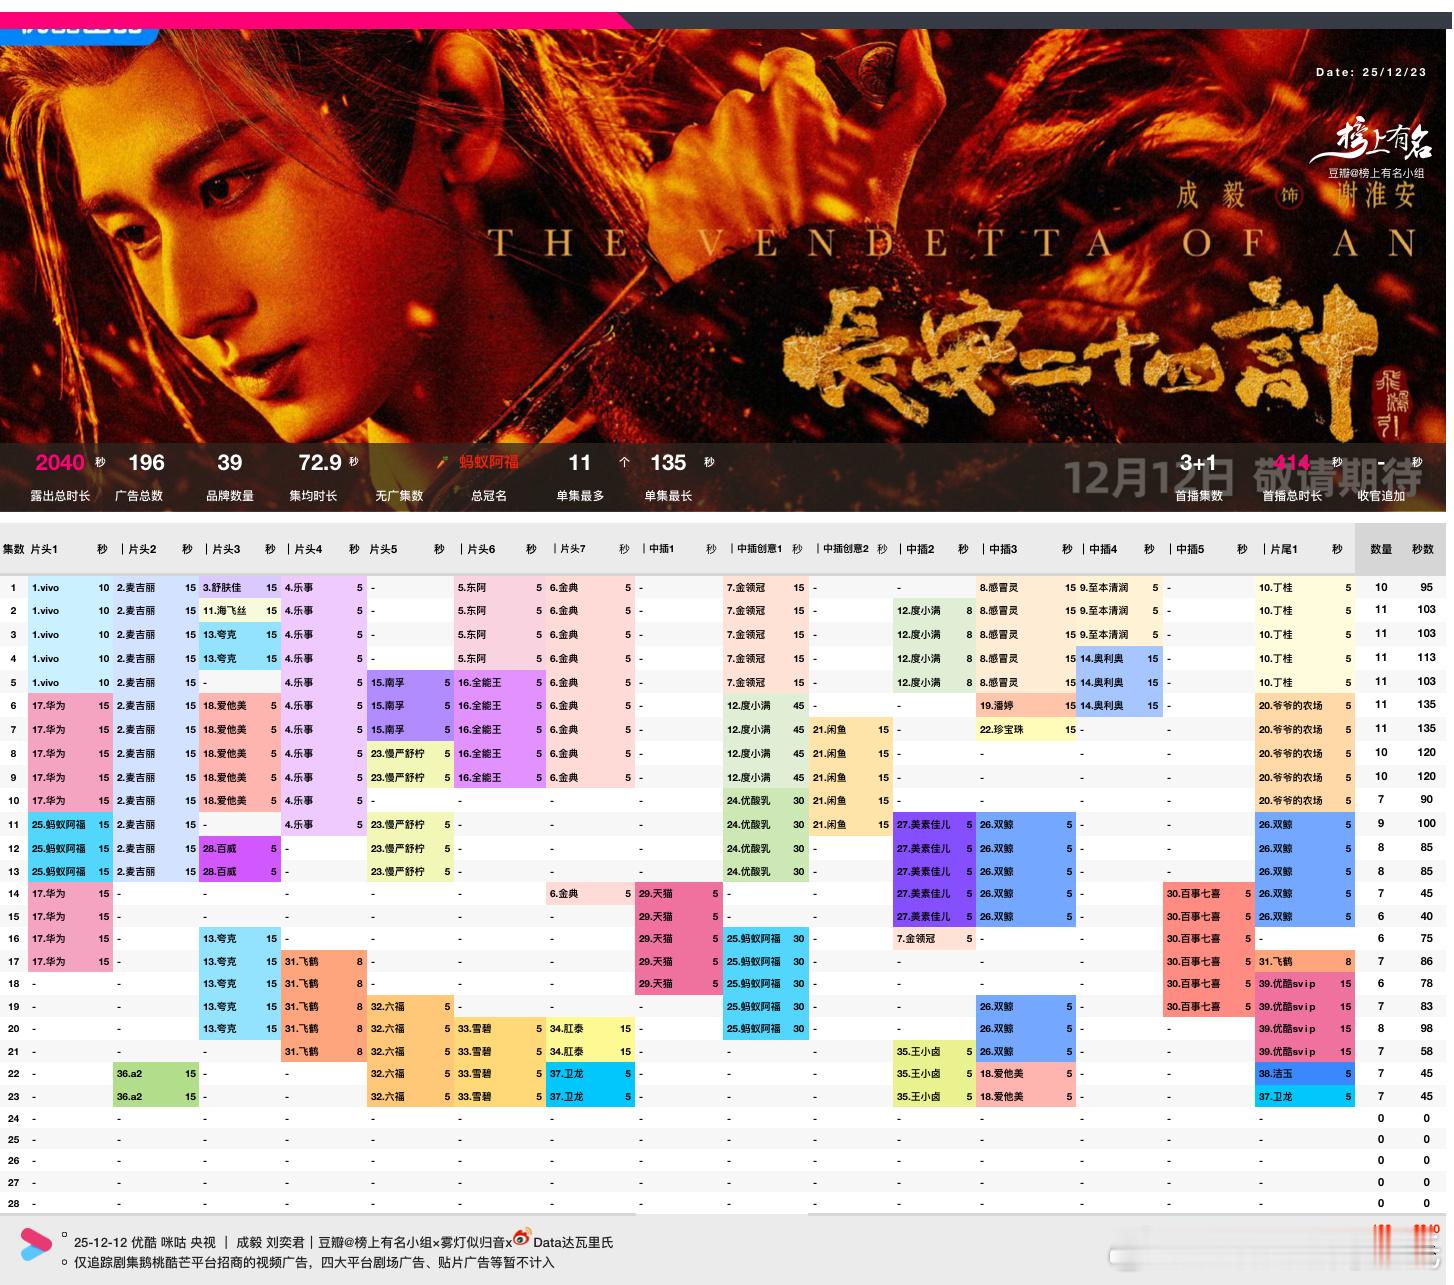Click the 无广集数 label
The image size is (1454, 1285).
[399, 496]
